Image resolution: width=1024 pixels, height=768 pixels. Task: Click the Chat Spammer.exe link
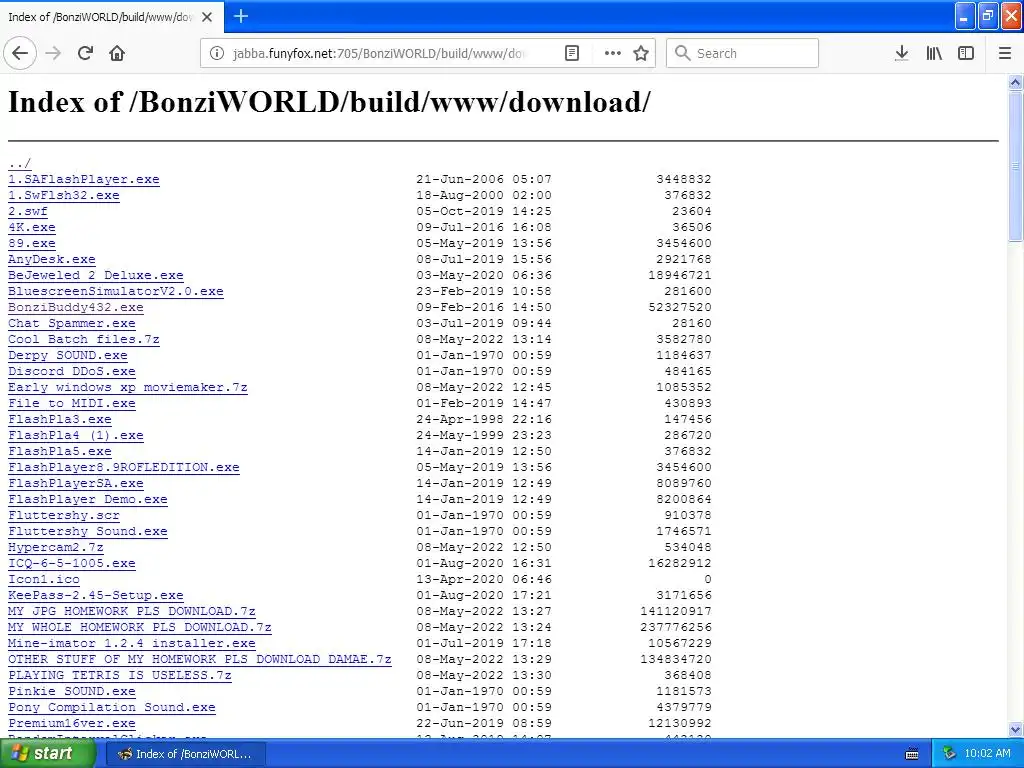[72, 323]
